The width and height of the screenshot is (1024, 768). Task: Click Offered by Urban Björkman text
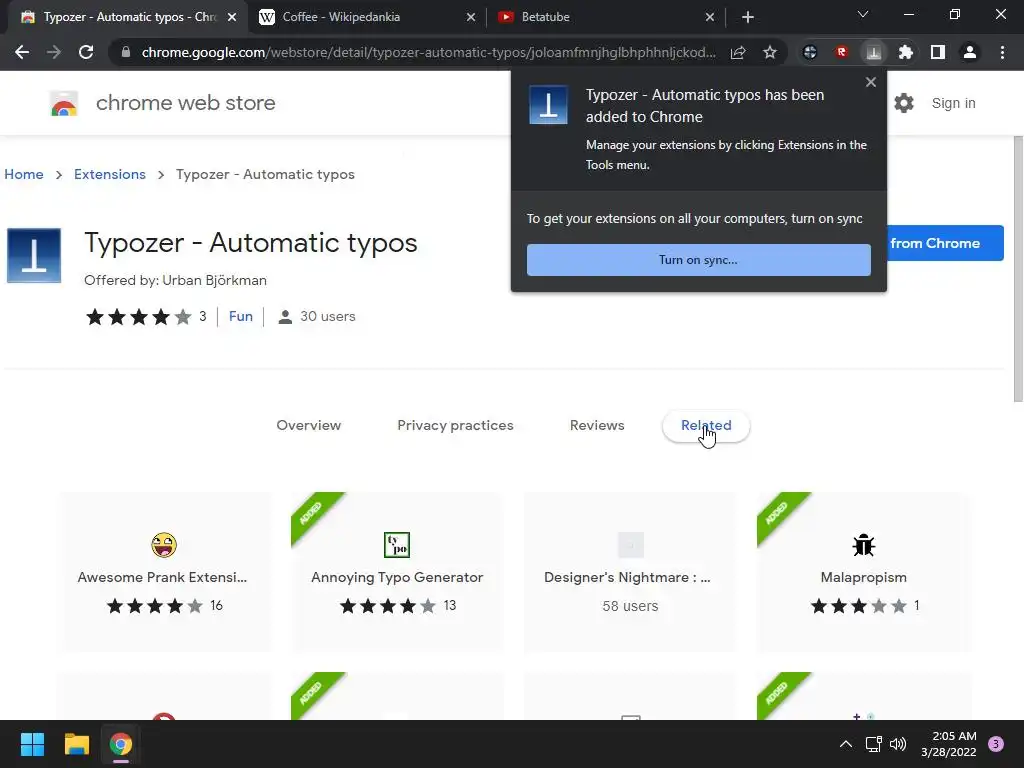point(175,280)
